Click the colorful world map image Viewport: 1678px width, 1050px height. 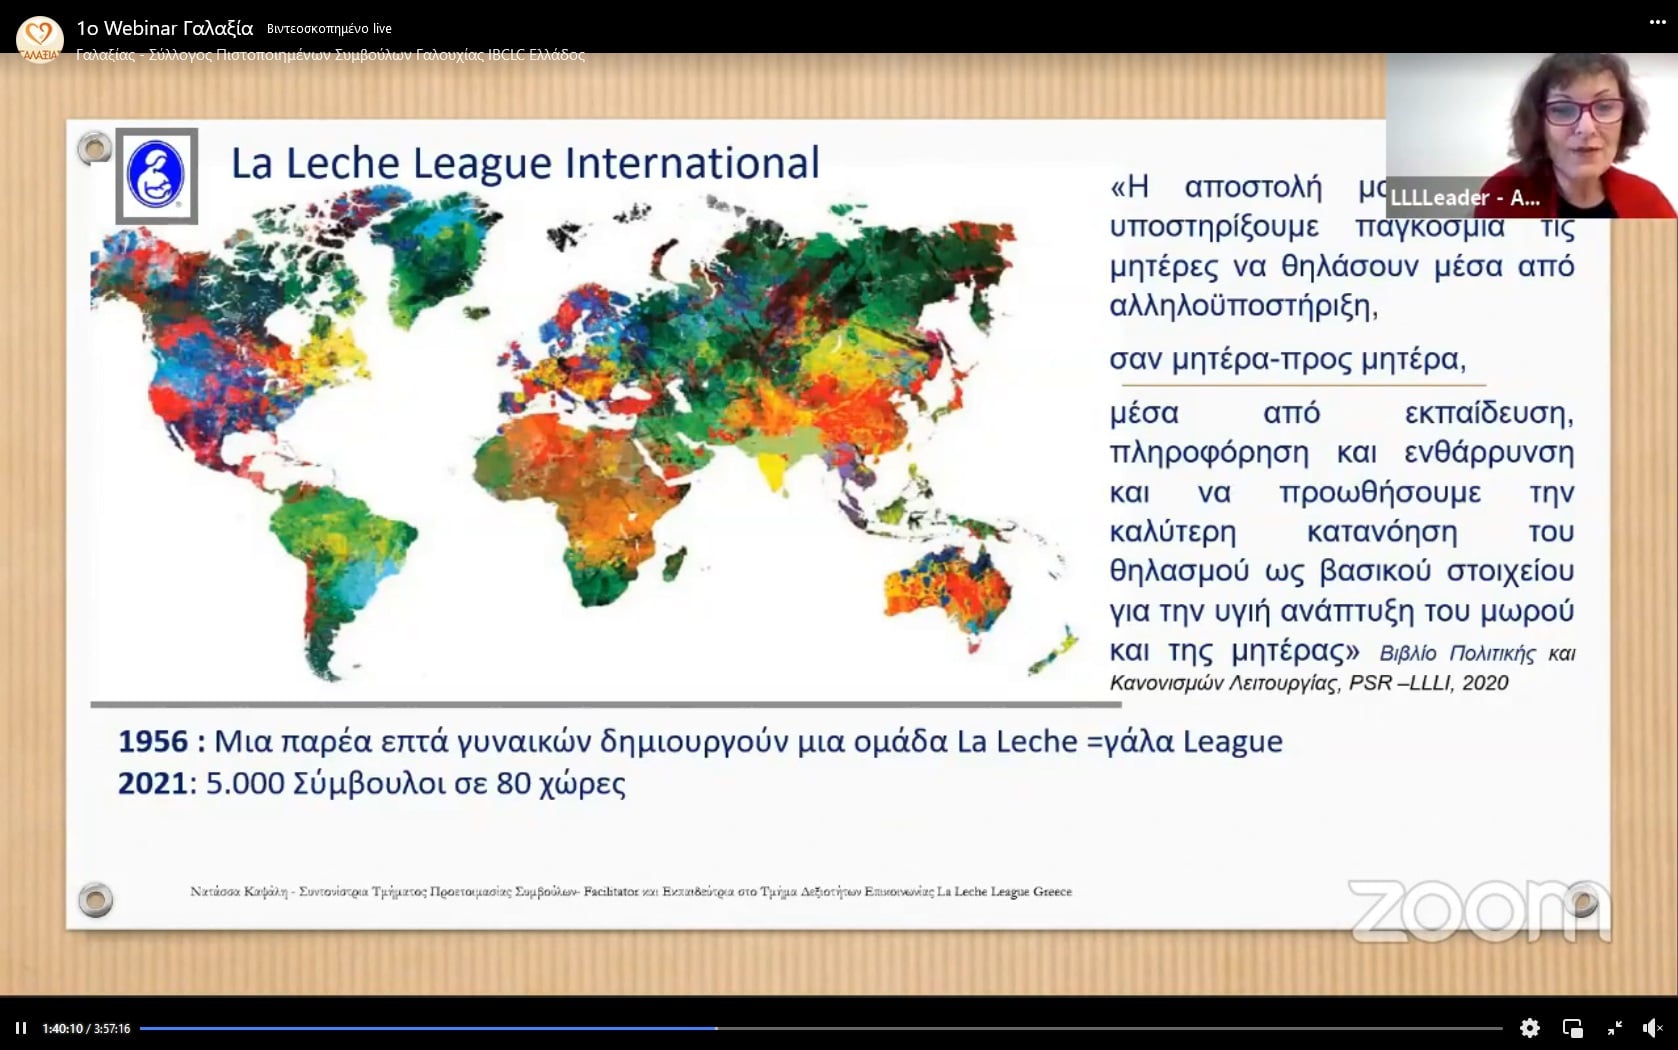(x=580, y=430)
